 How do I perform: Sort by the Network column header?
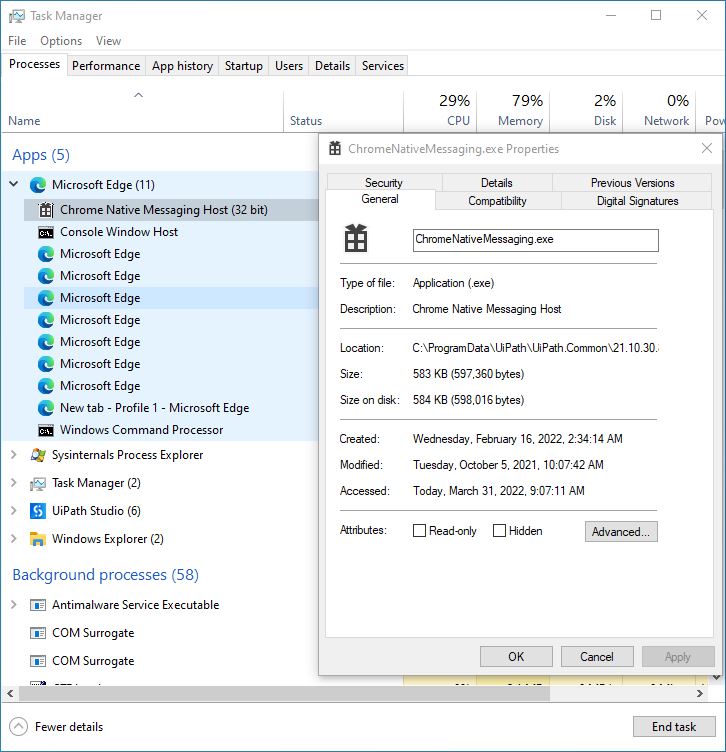tap(659, 110)
